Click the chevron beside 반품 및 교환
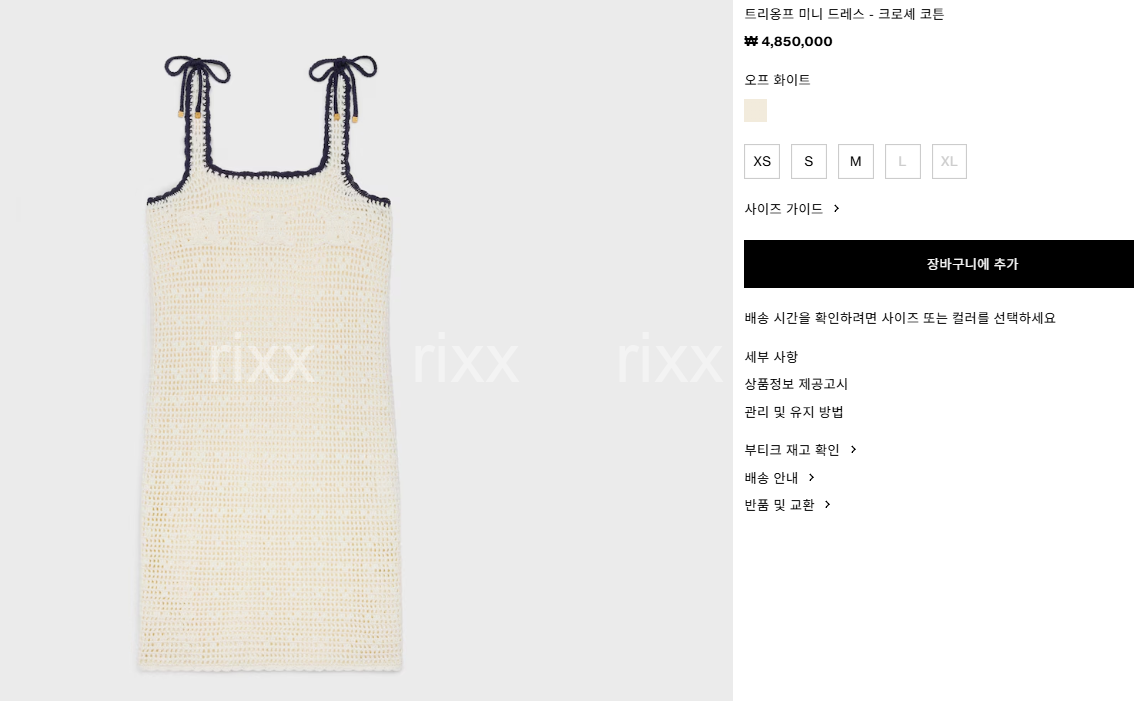The height and width of the screenshot is (701, 1134). [x=828, y=504]
